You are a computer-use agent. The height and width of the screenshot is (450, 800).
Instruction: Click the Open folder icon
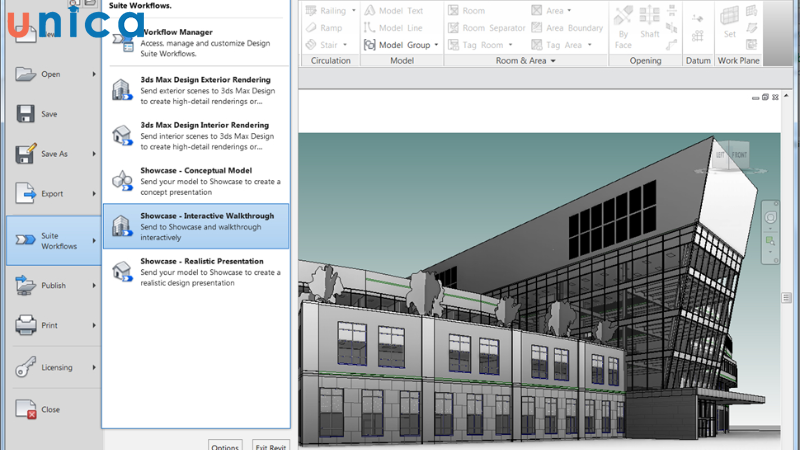[x=25, y=74]
